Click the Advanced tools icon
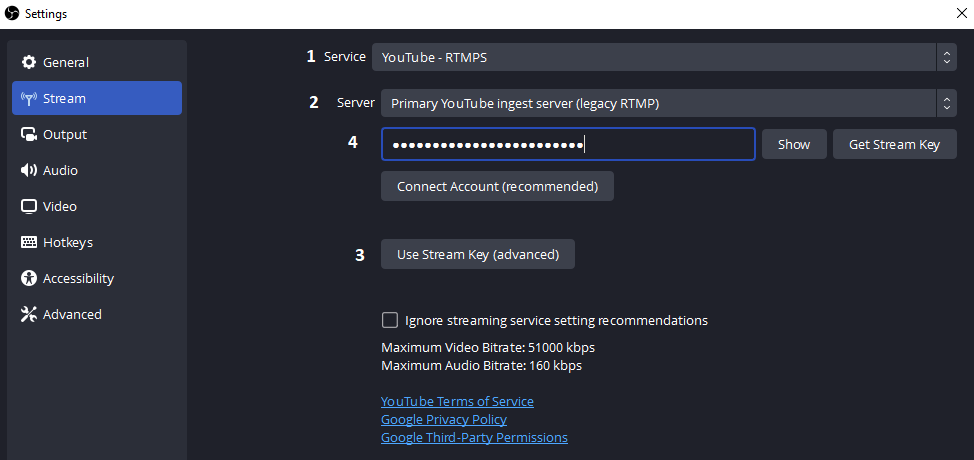 tap(29, 315)
